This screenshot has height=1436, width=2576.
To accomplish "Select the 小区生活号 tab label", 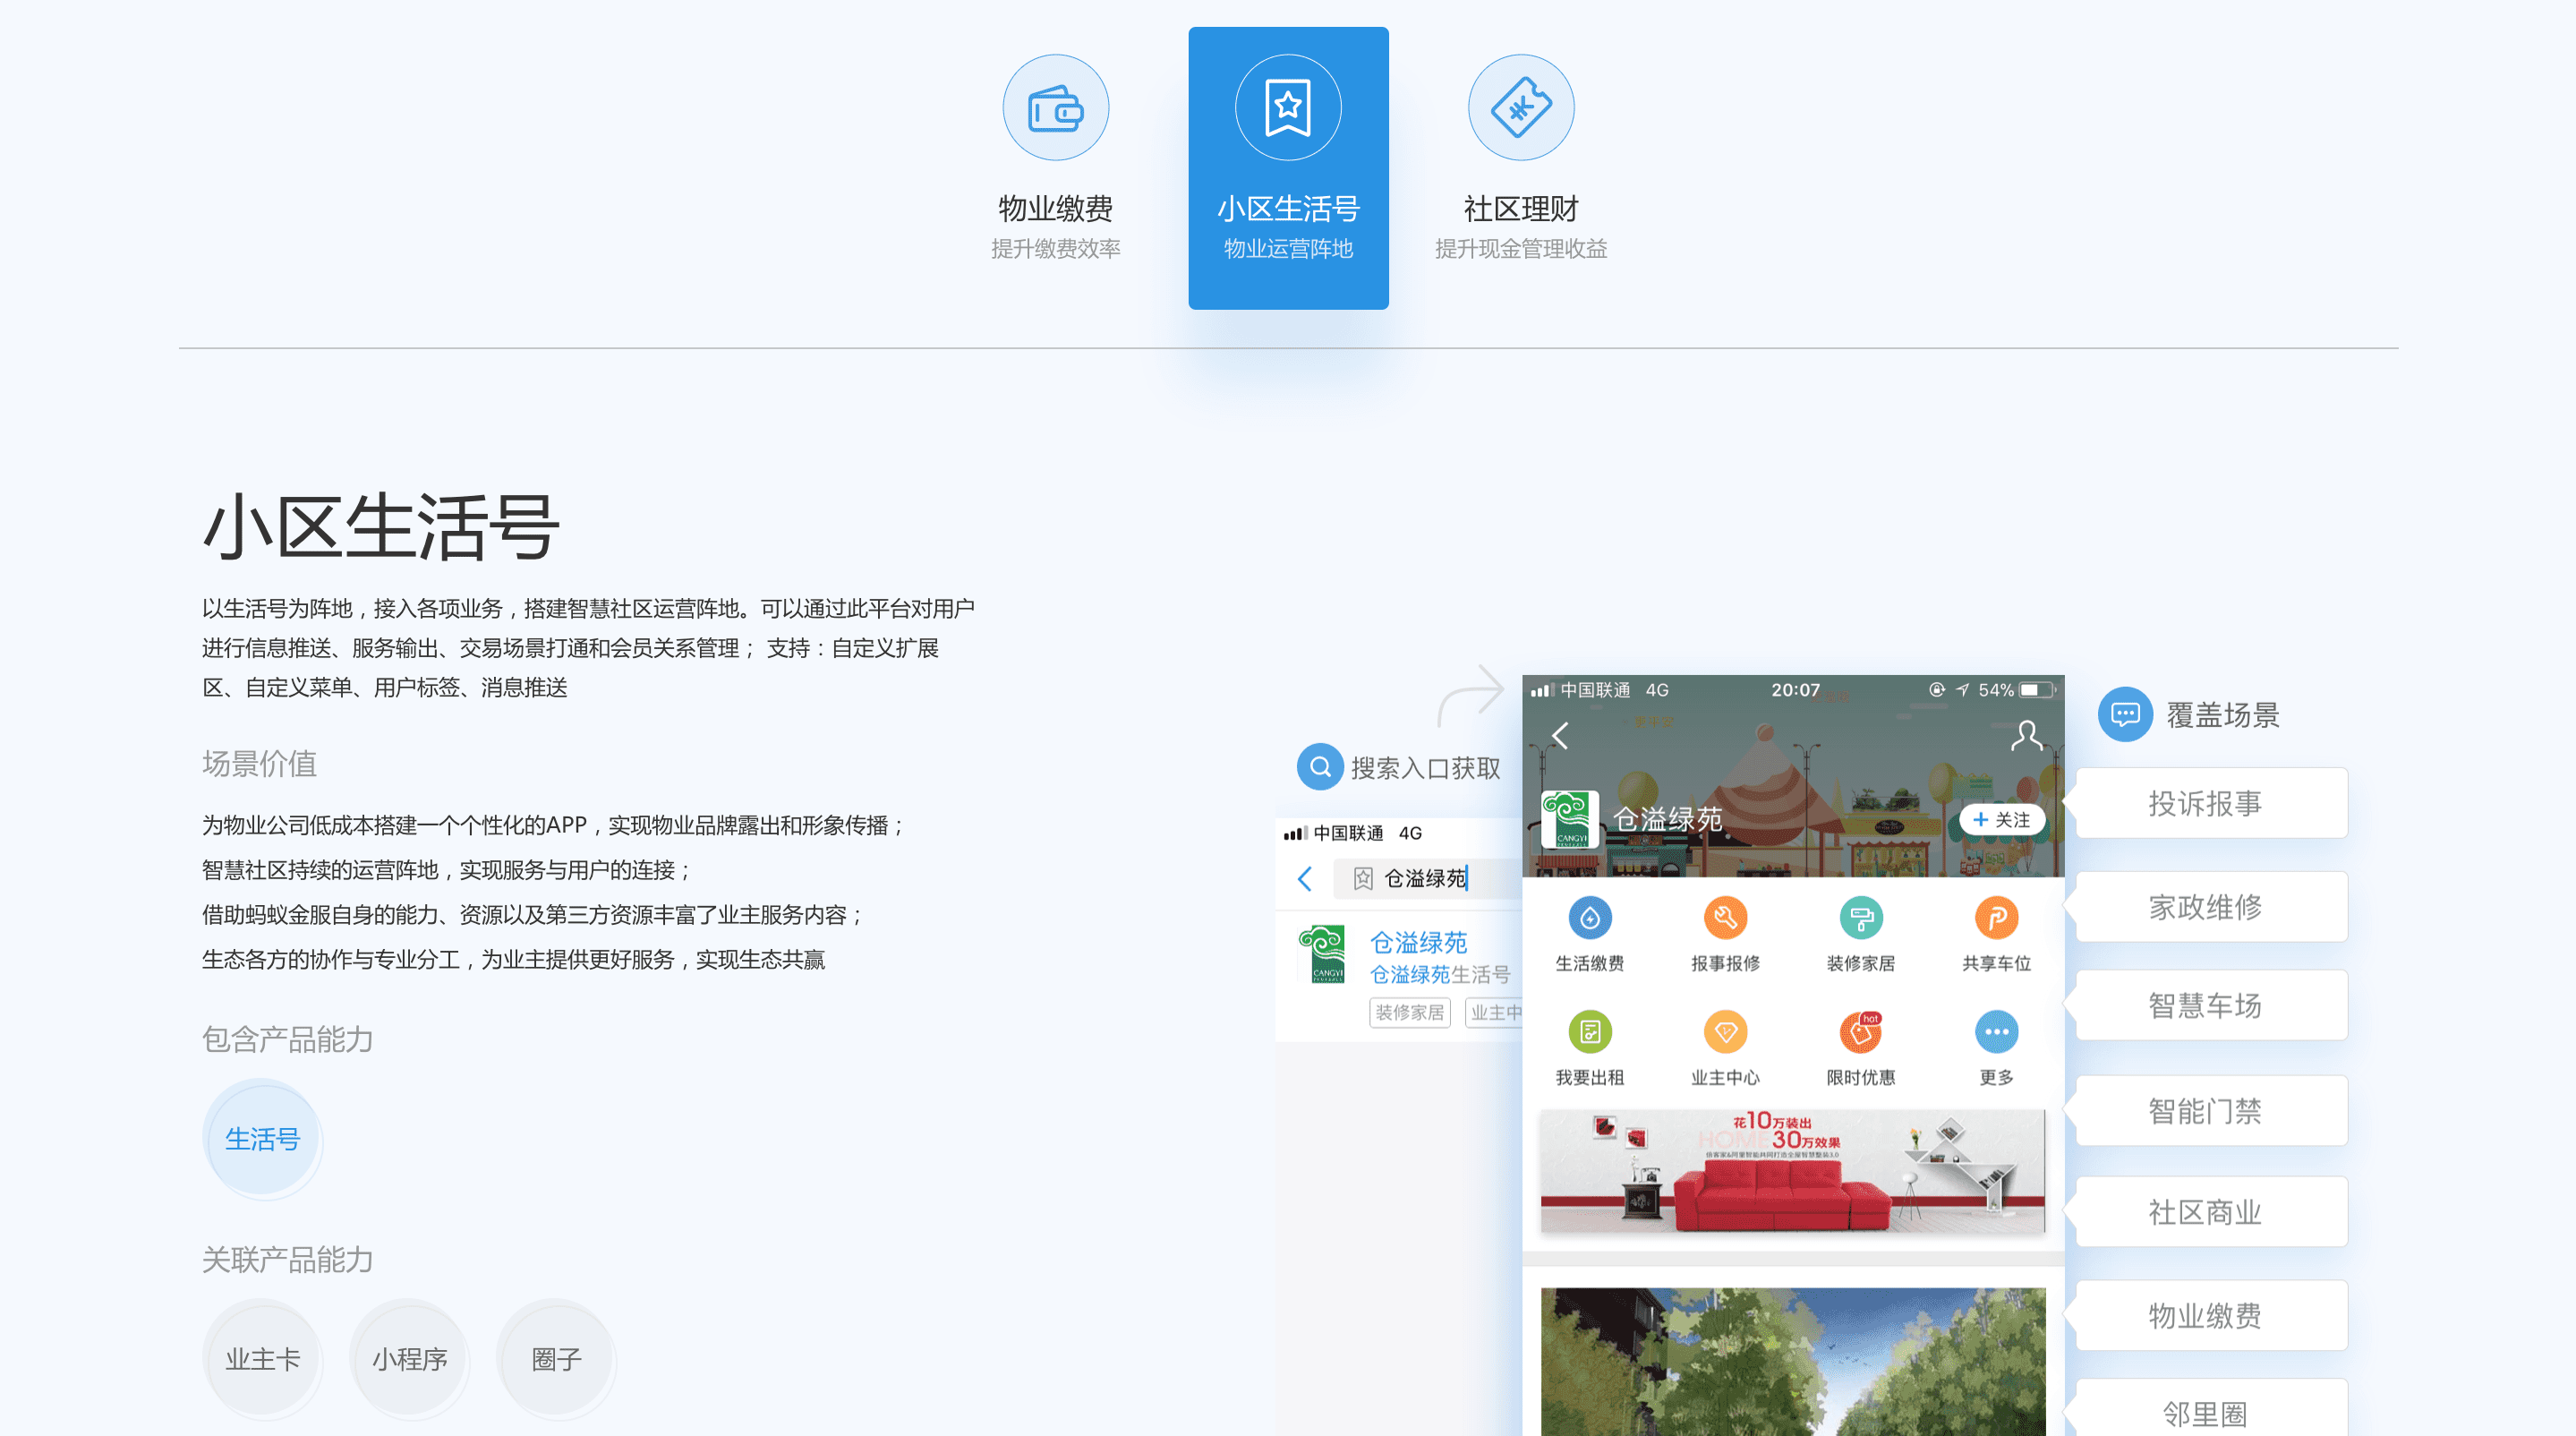I will pyautogui.click(x=1288, y=208).
